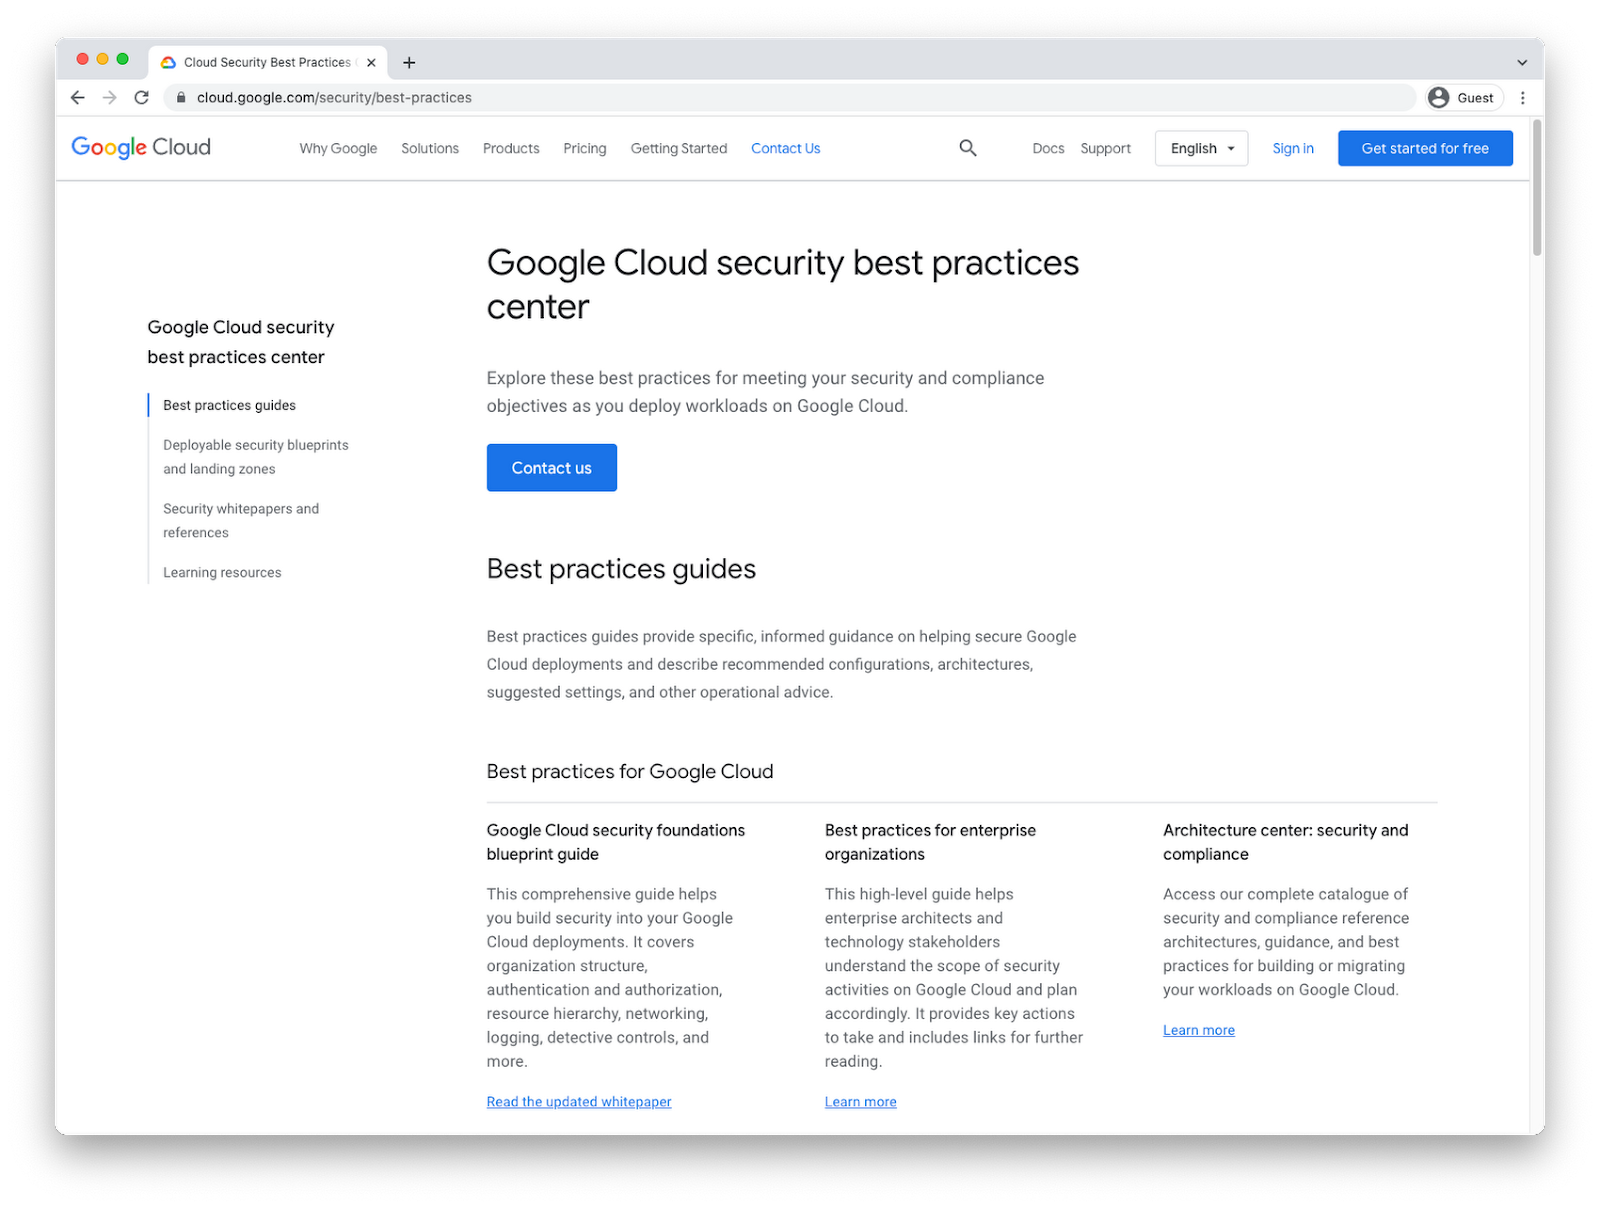Click the address bar URL field
Viewport: 1600px width, 1208px height.
(x=790, y=97)
